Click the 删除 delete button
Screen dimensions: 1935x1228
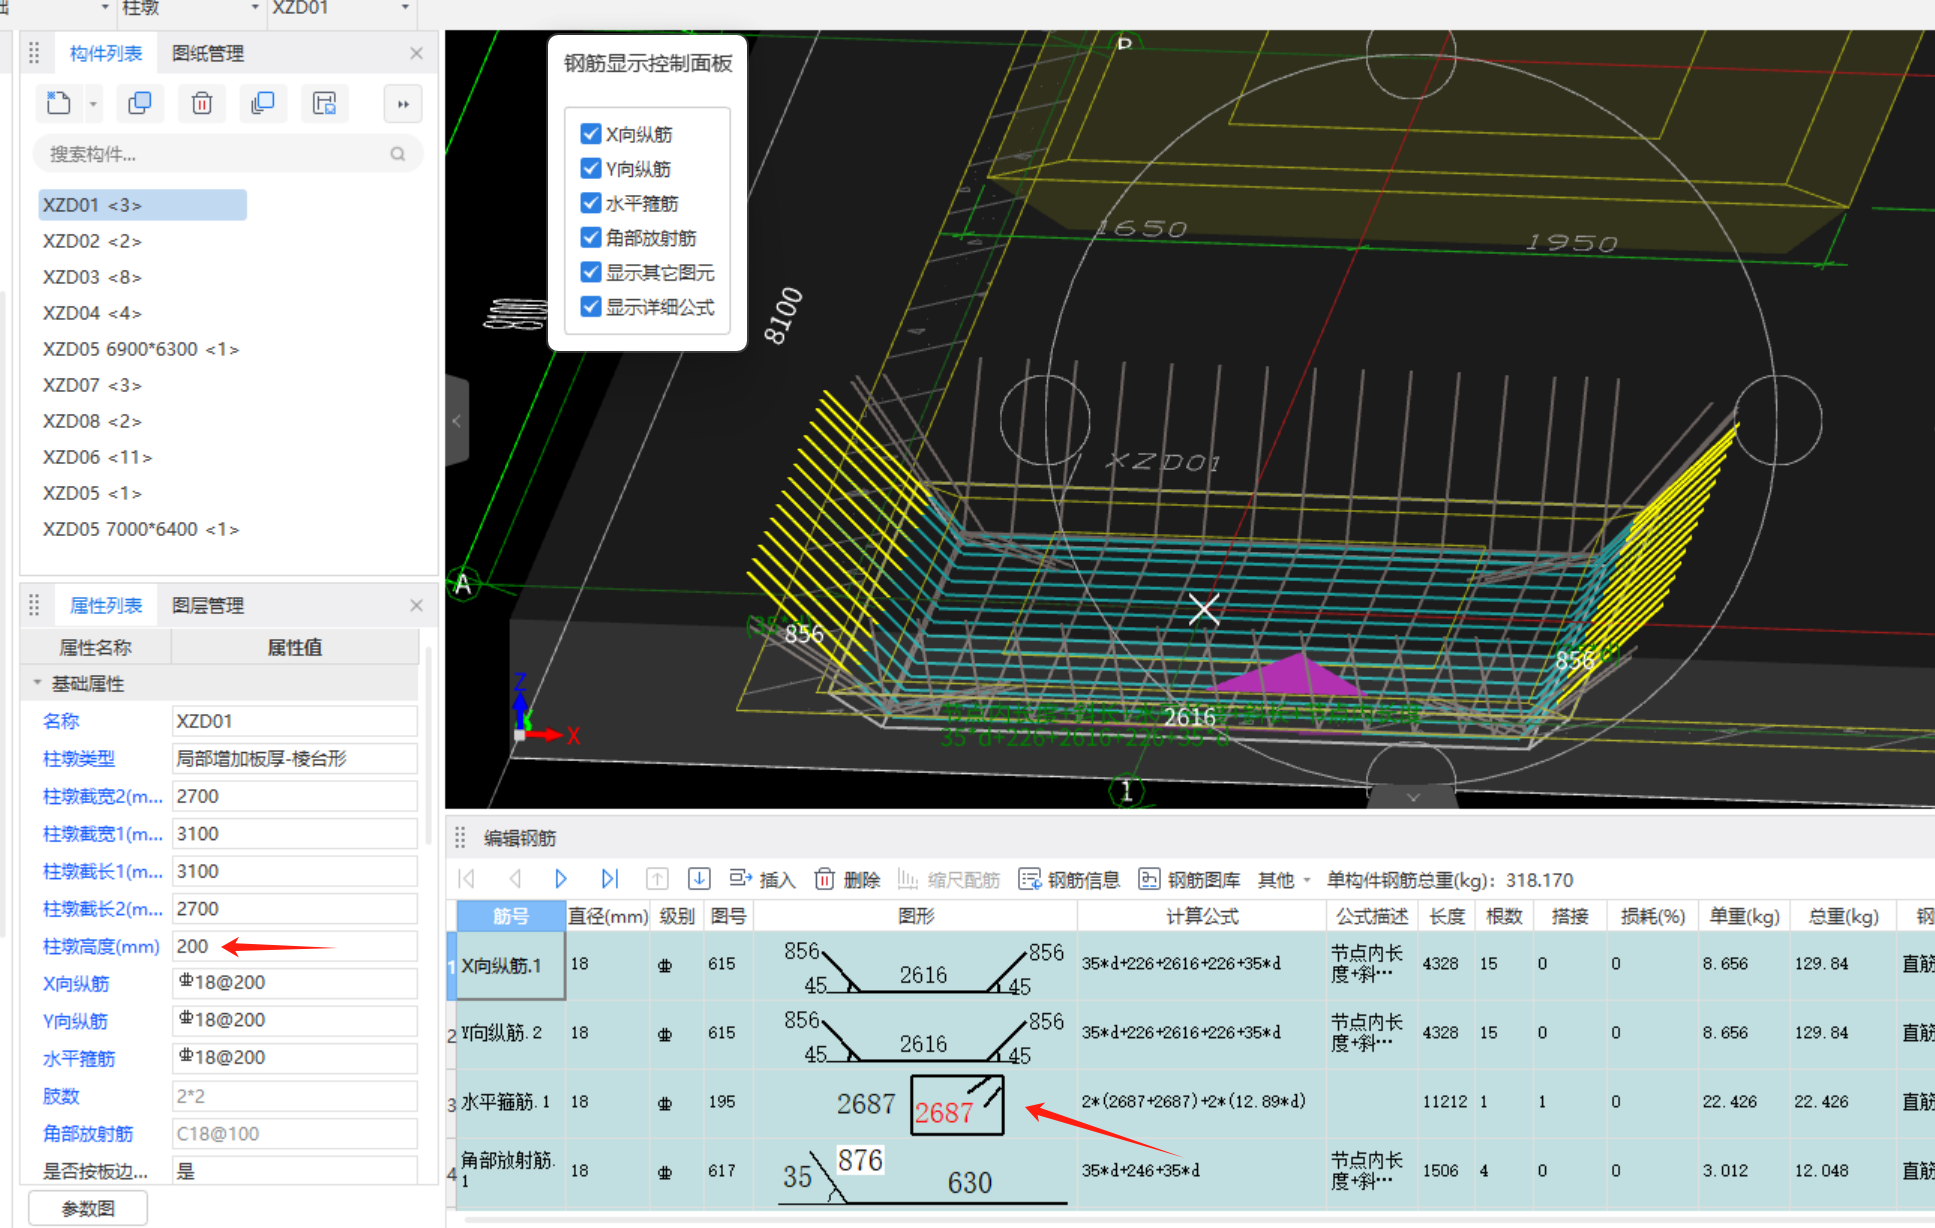(x=847, y=879)
